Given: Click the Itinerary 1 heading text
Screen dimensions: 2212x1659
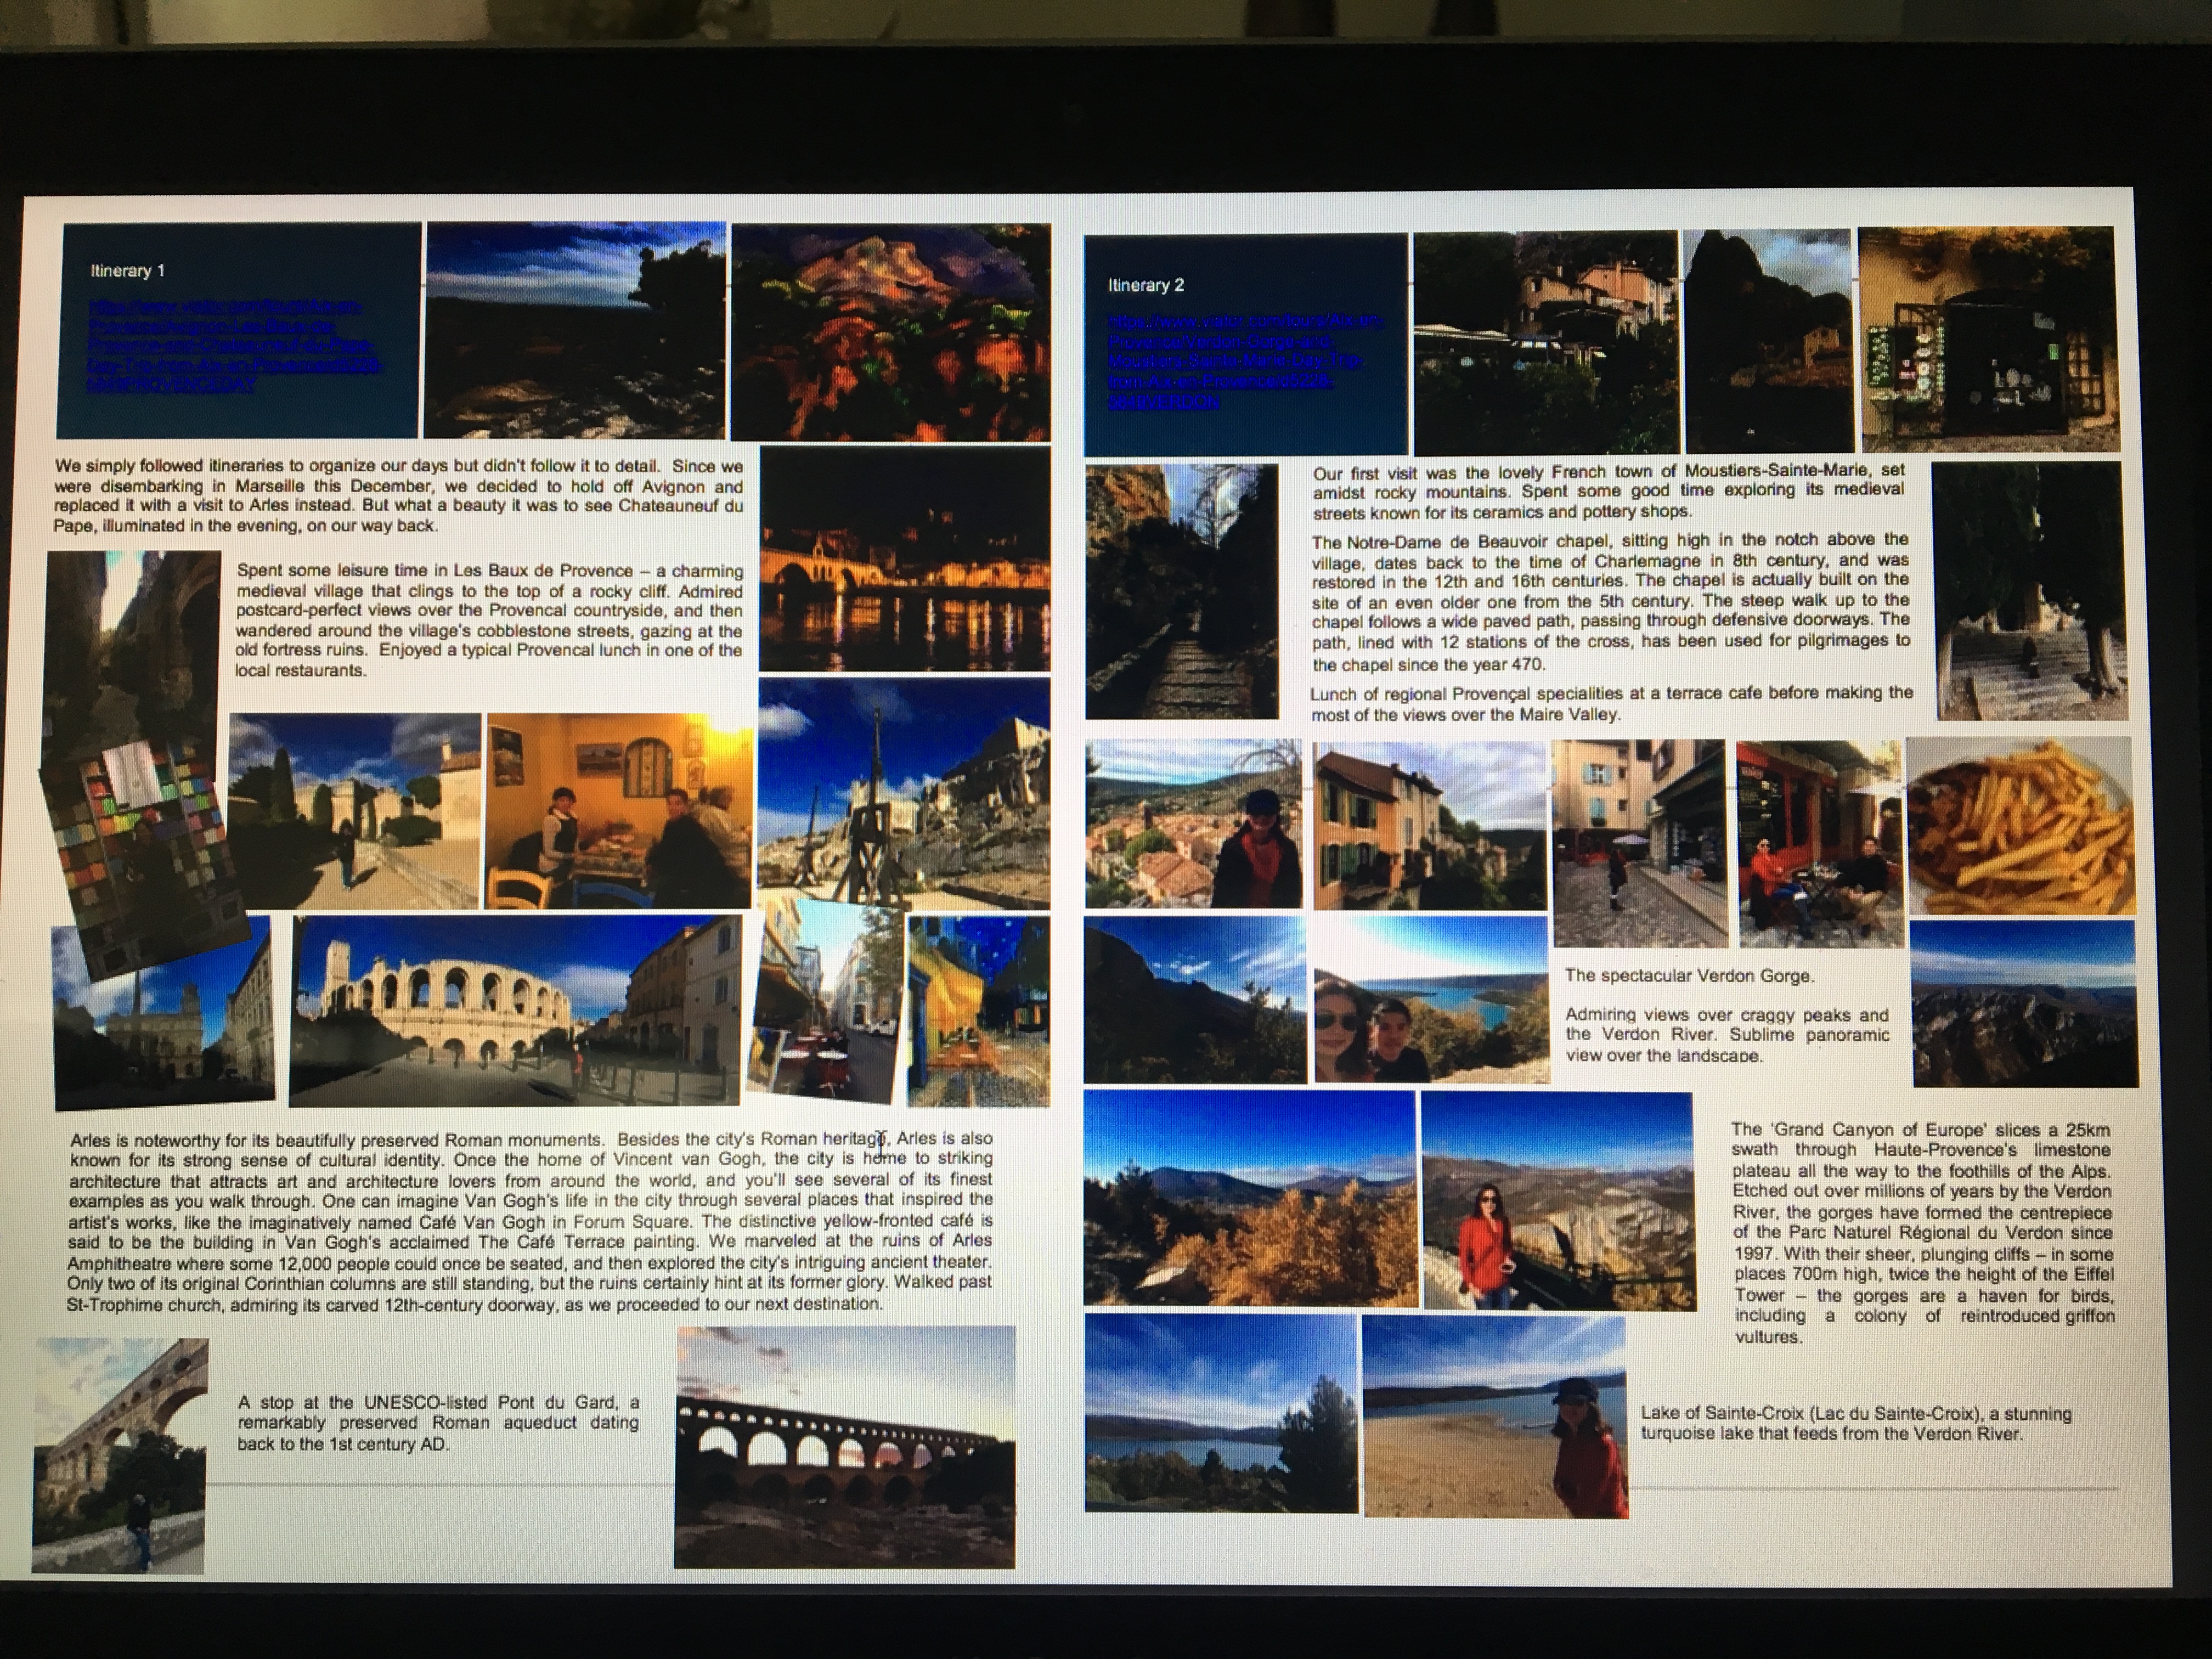Looking at the screenshot, I should (x=127, y=271).
